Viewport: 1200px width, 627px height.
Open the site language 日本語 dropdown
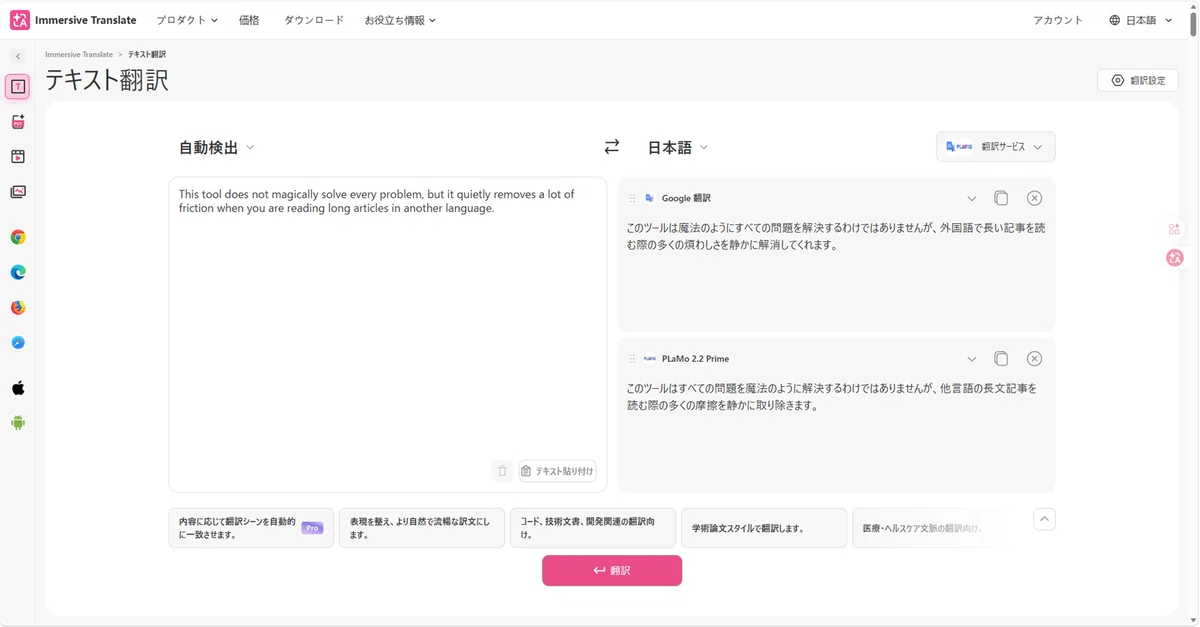tap(1141, 20)
